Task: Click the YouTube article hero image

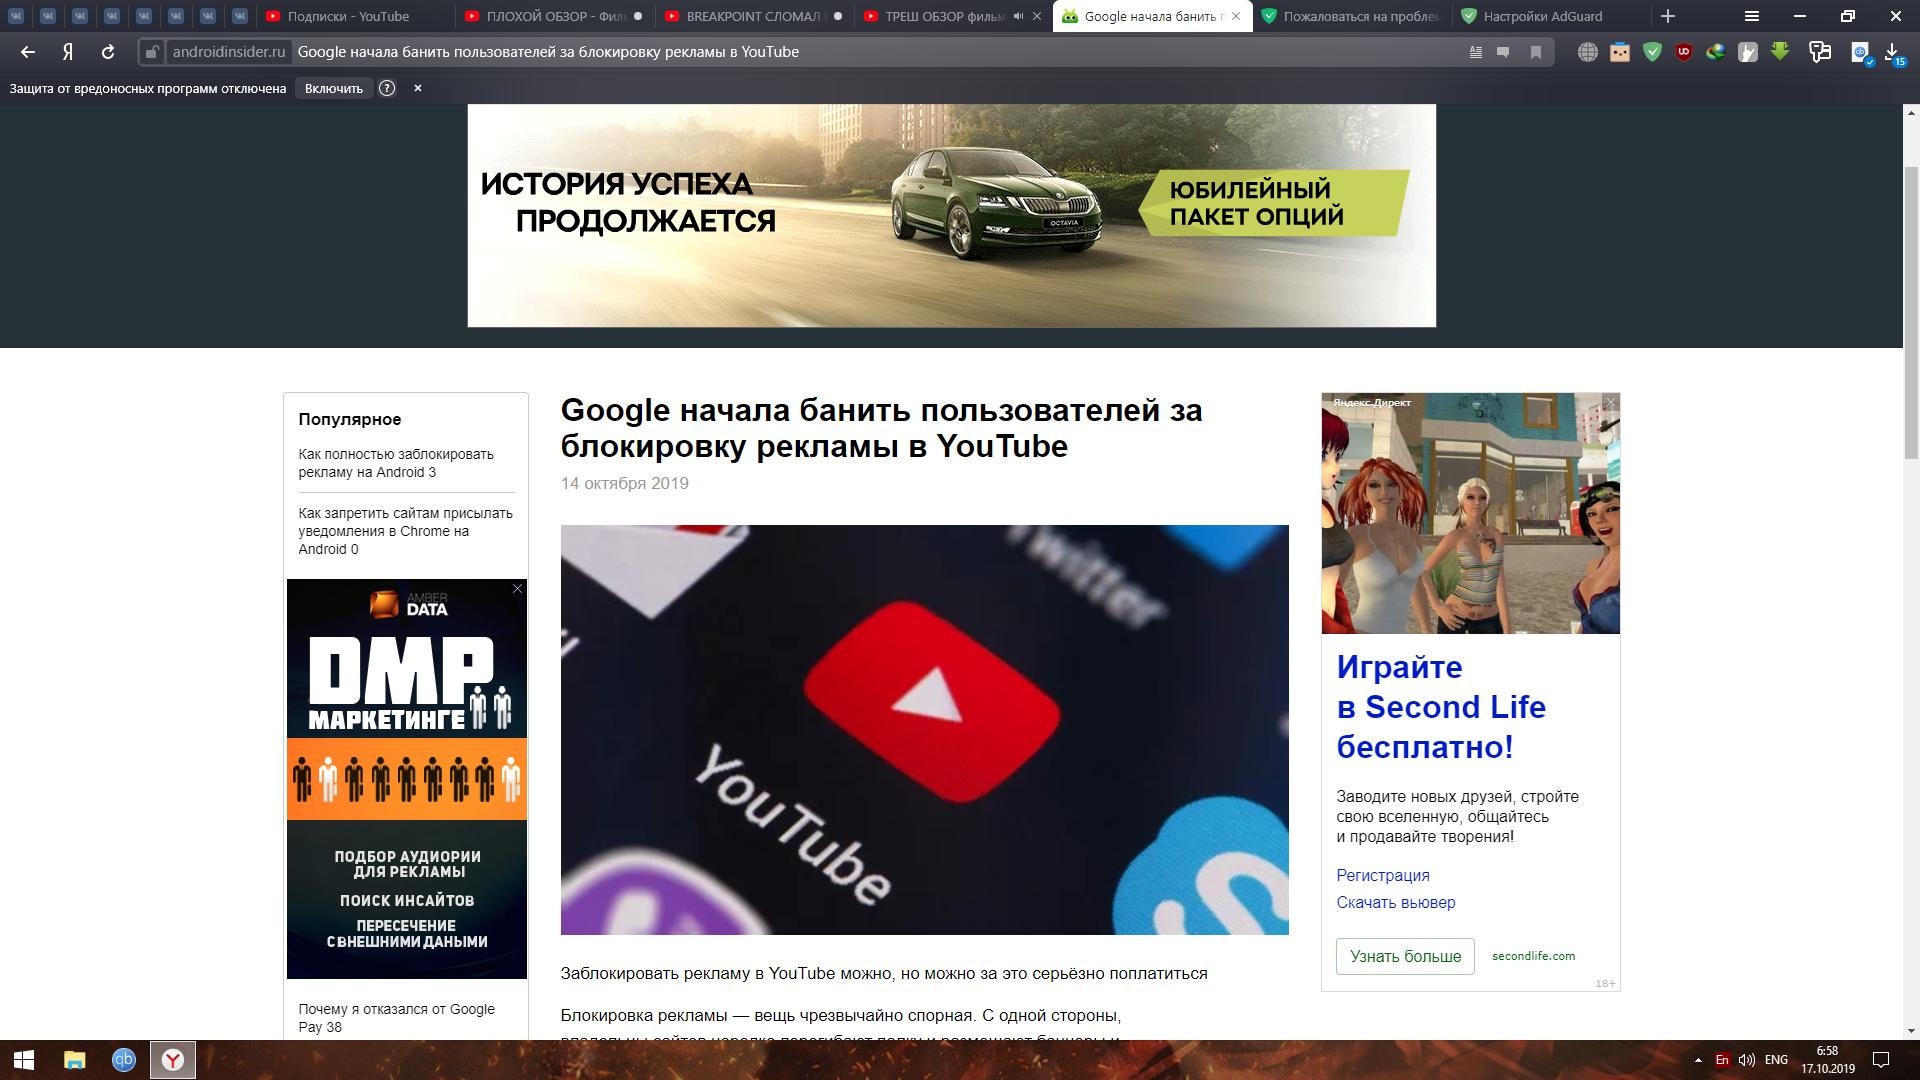Action: [x=924, y=730]
